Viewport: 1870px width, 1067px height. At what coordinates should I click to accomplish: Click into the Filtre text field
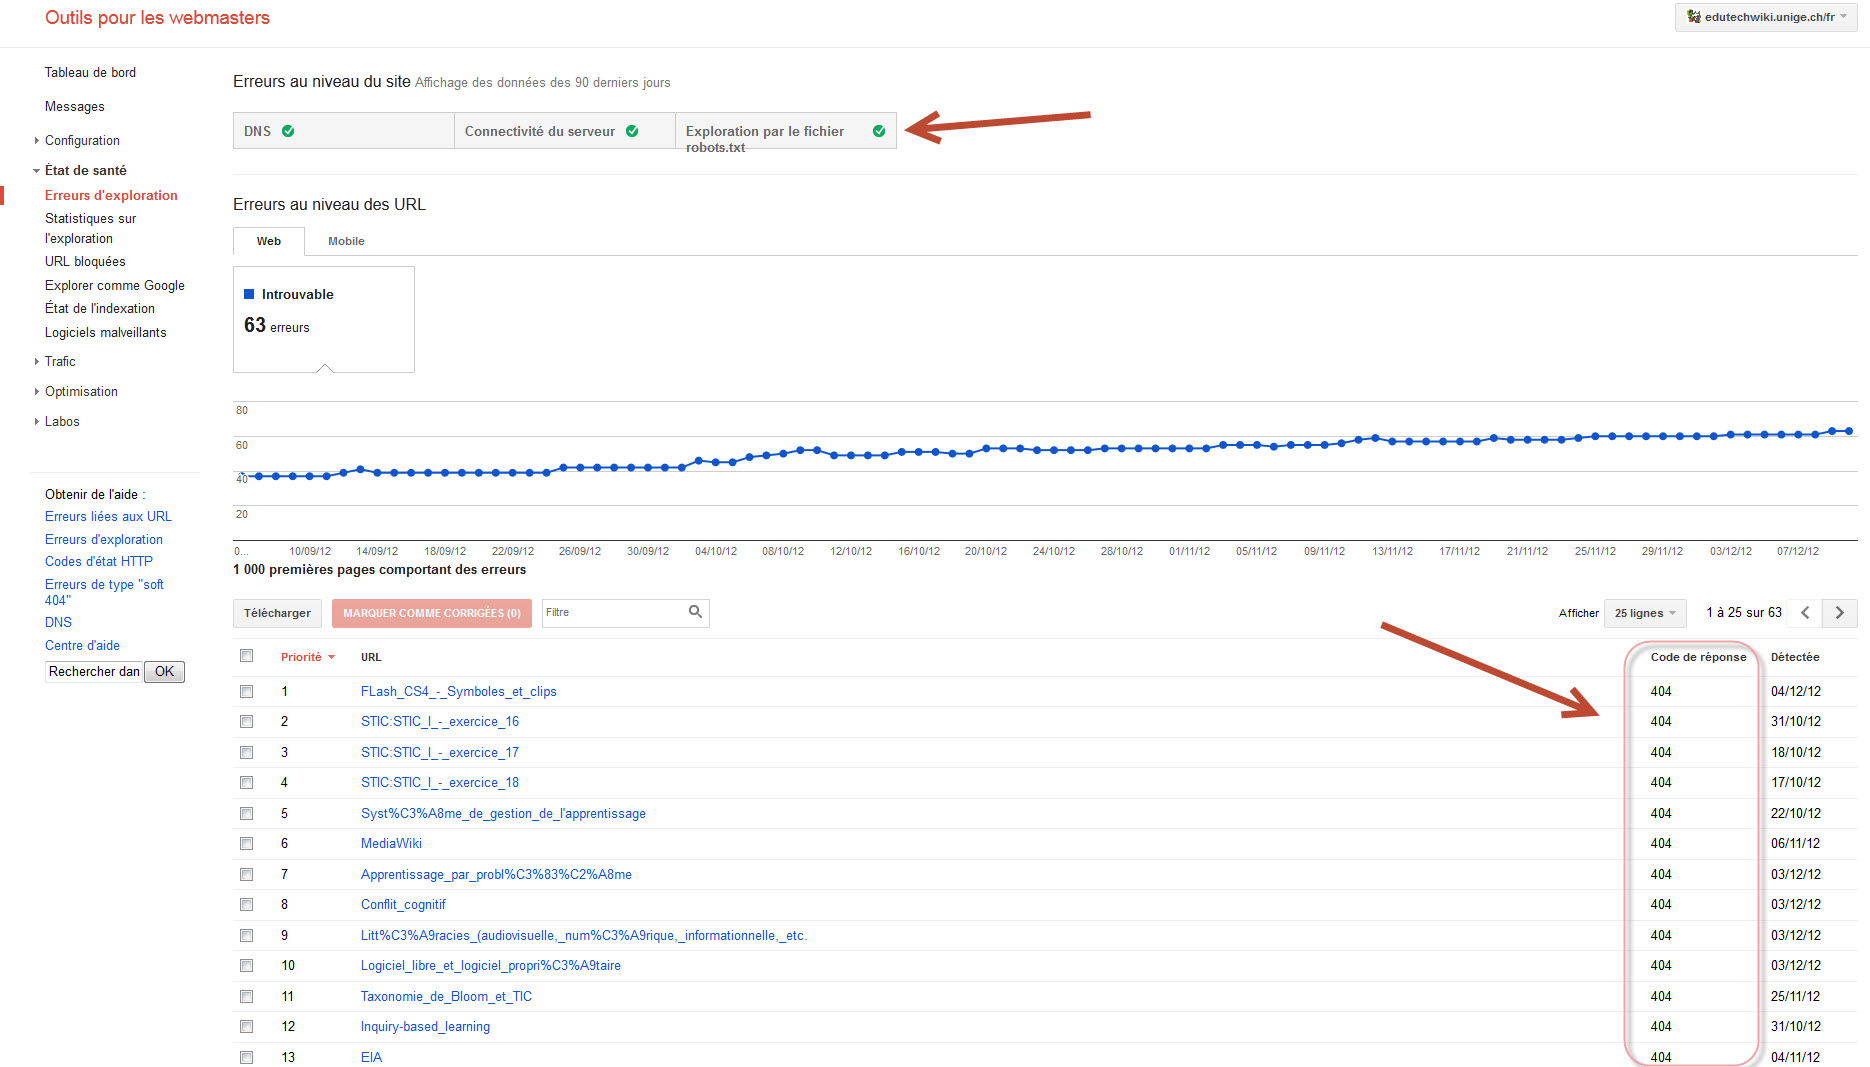[x=614, y=612]
